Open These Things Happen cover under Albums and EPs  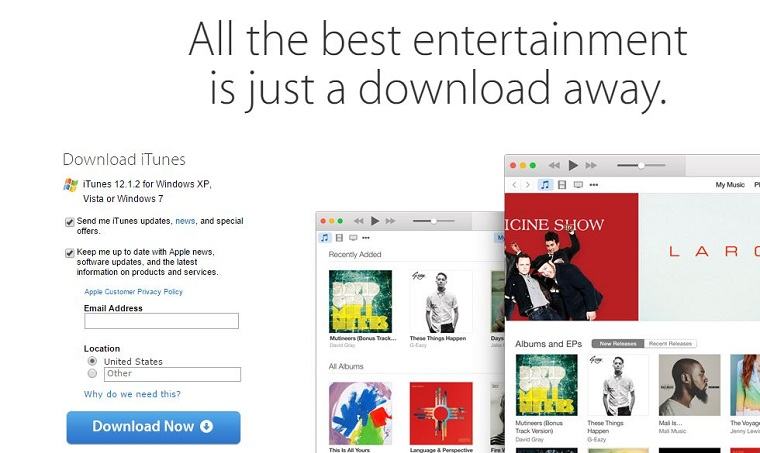point(618,385)
